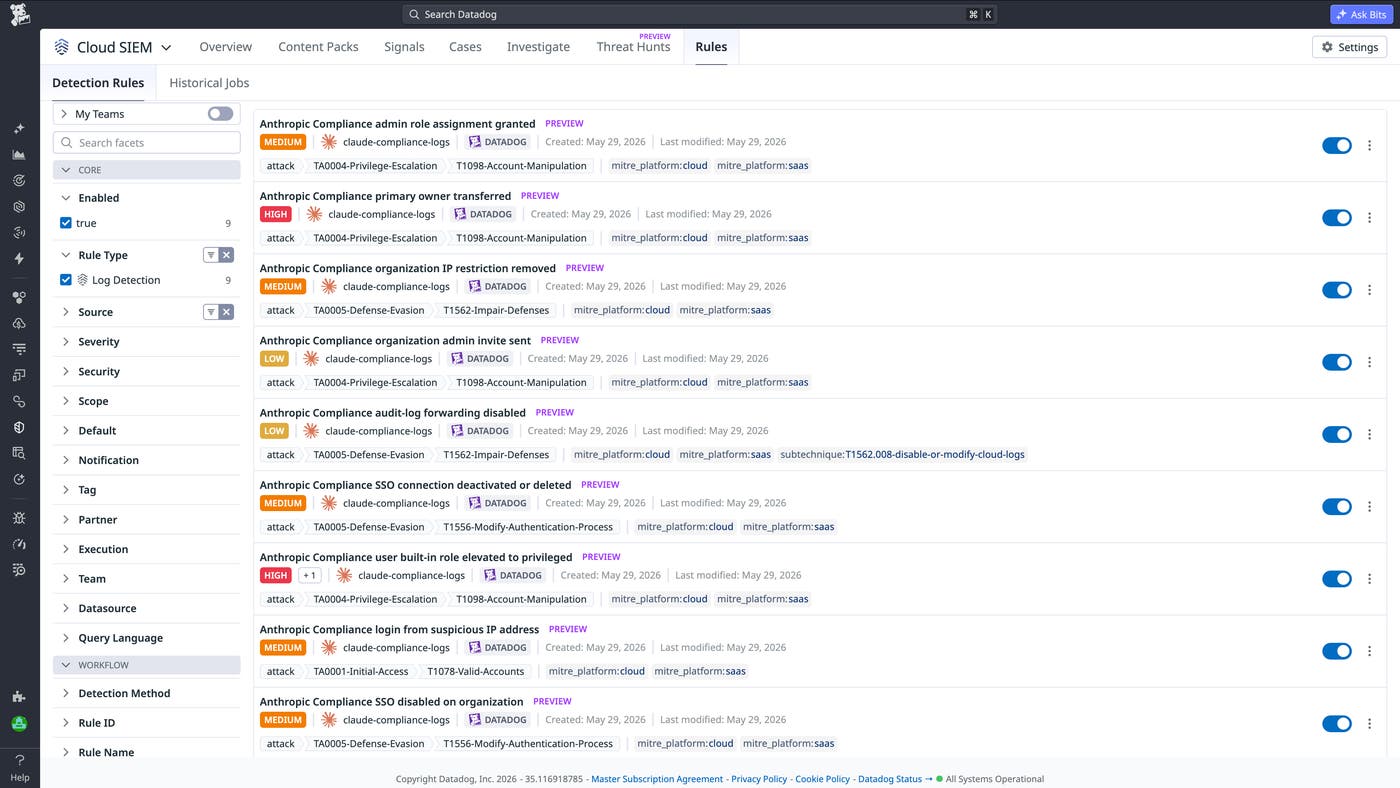This screenshot has width=1400, height=788.
Task: Open actions menu for admin invite sent rule
Action: [1369, 362]
